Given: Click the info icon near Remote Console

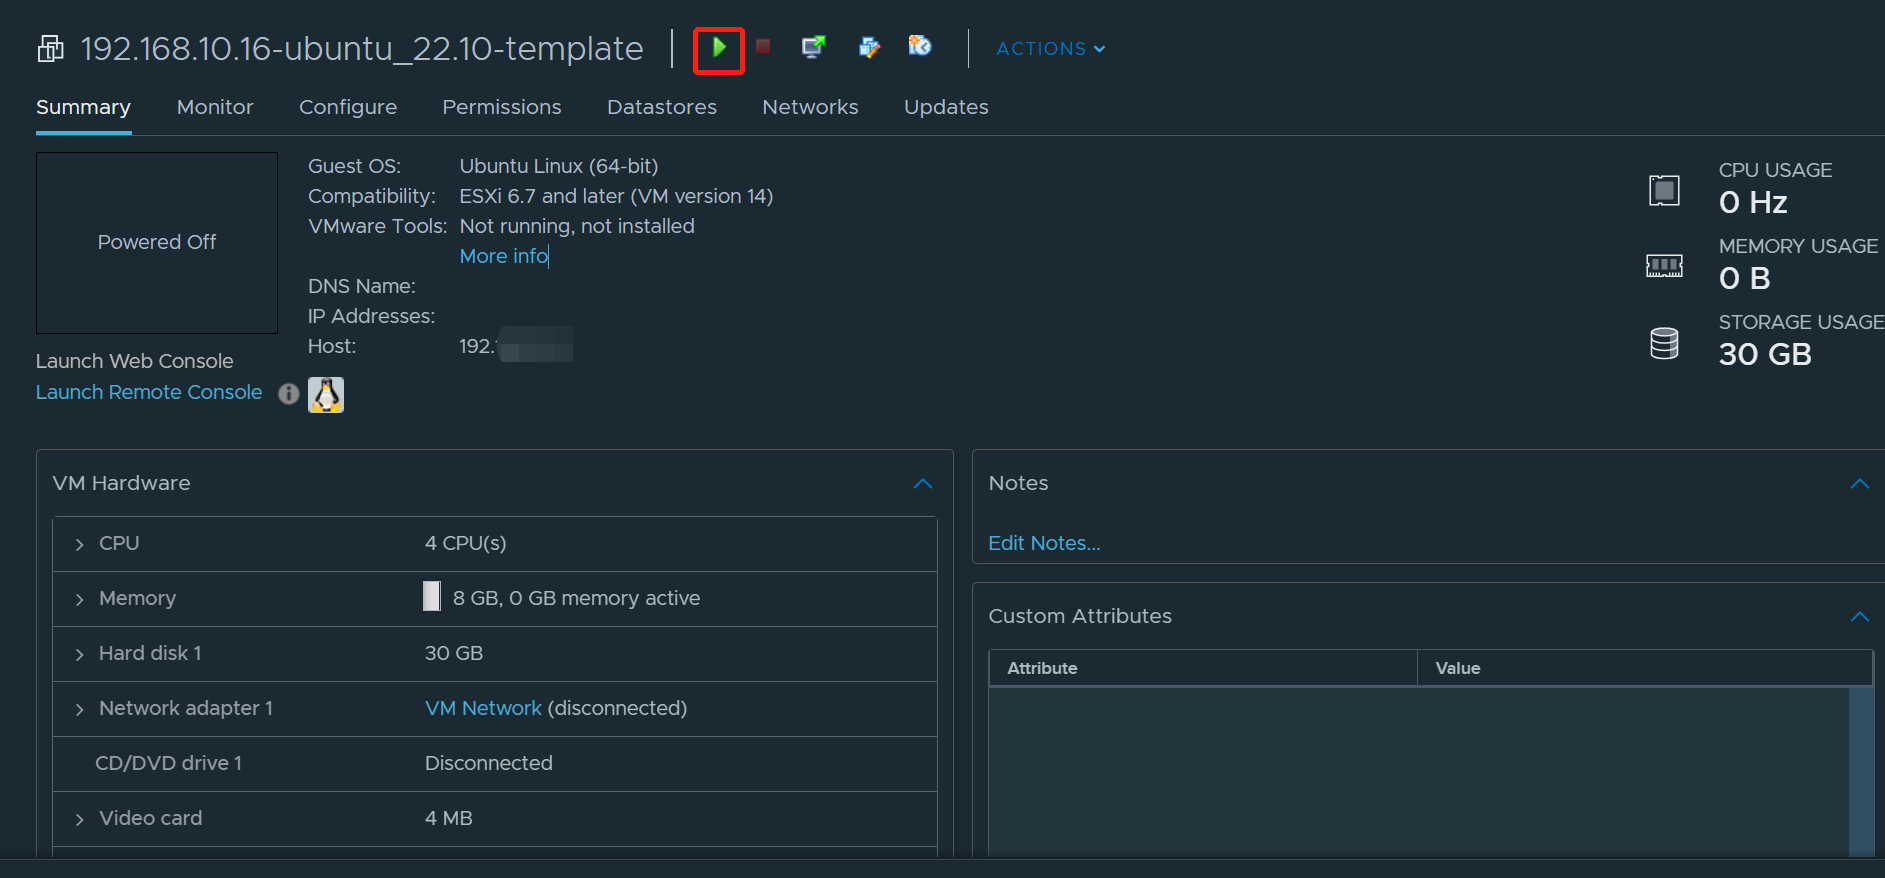Looking at the screenshot, I should (289, 394).
